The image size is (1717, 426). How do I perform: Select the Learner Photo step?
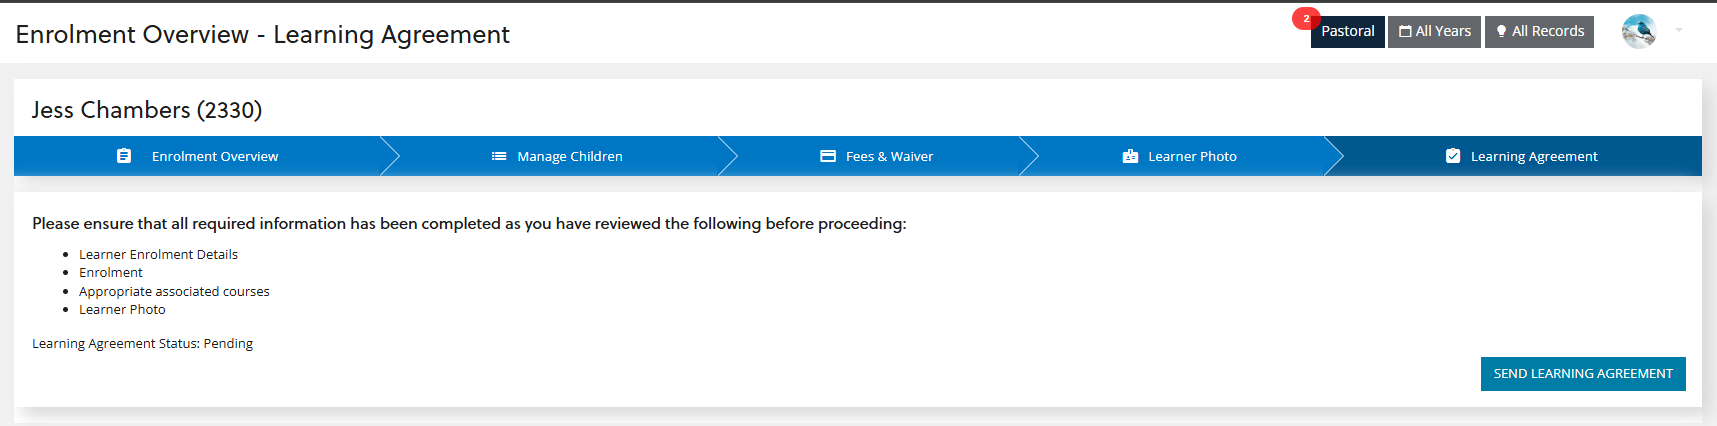(x=1192, y=156)
